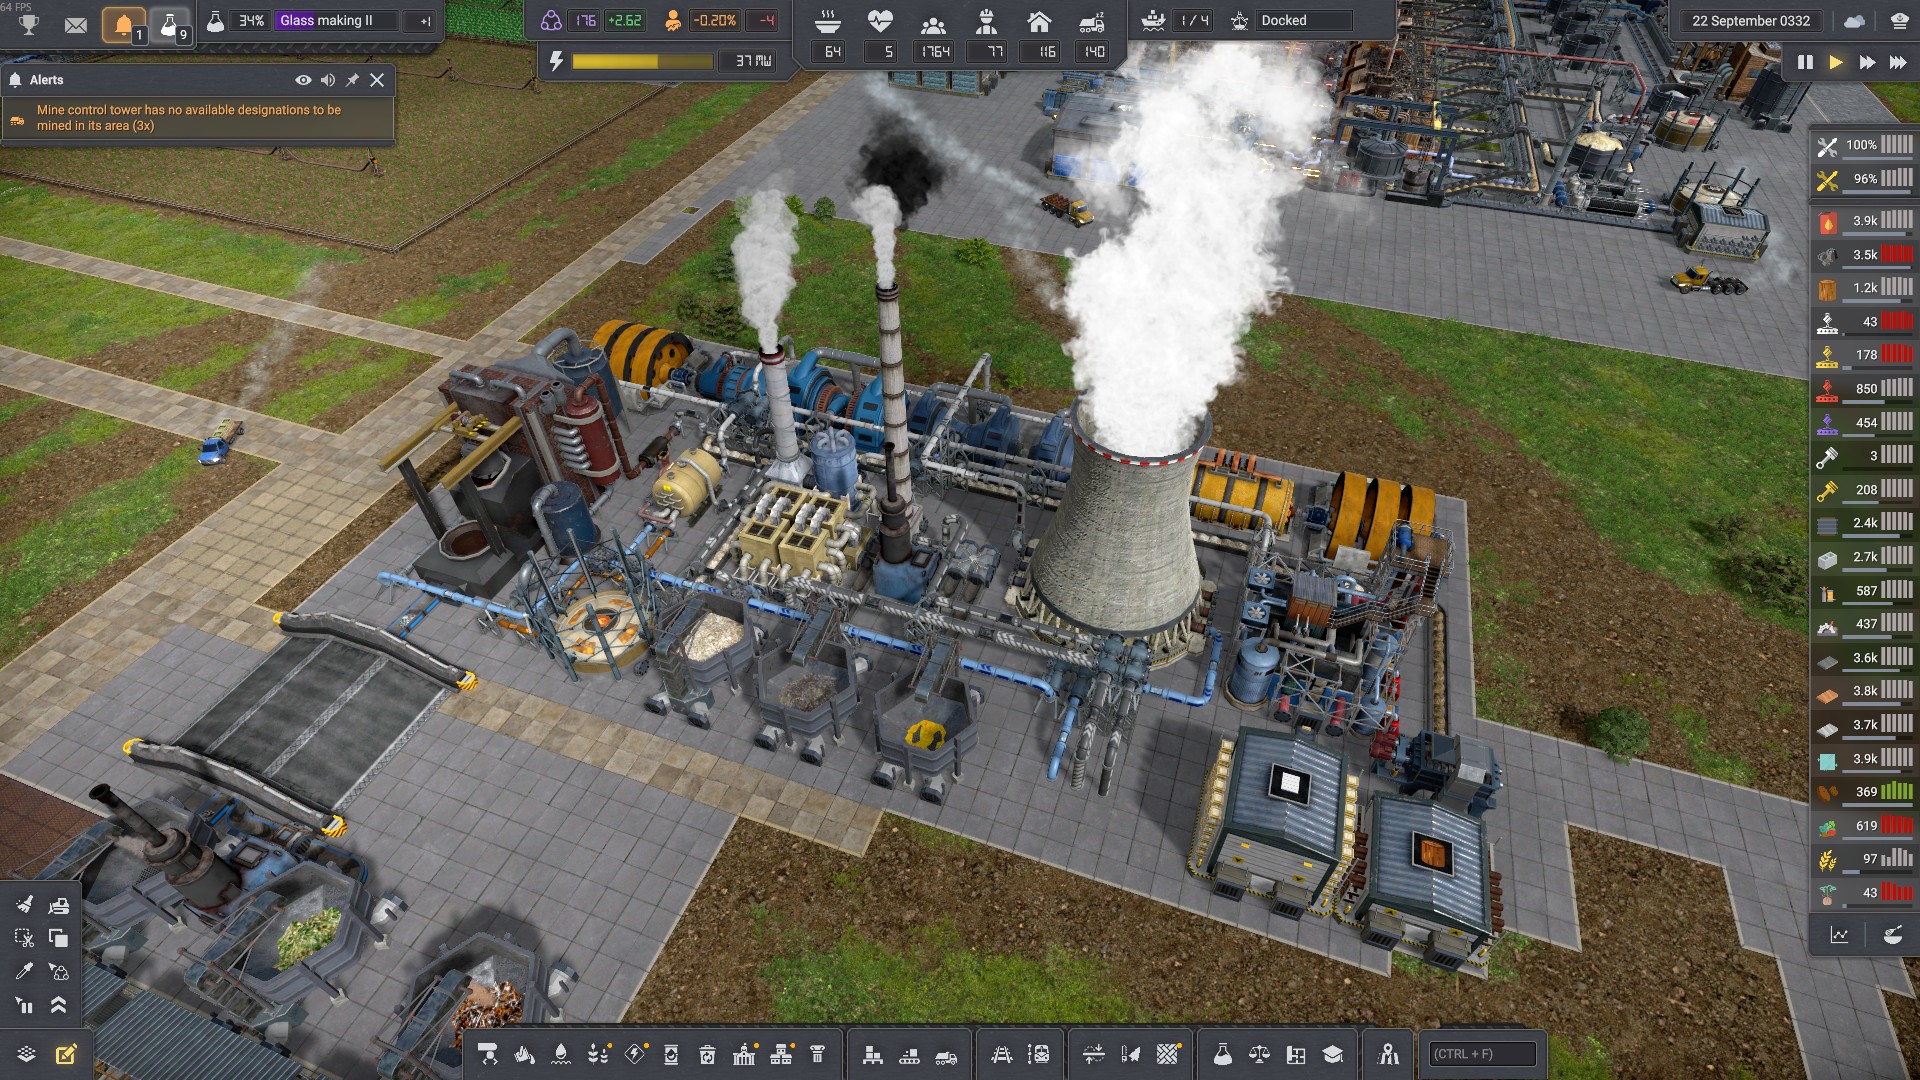Open the train tracks build tool

[x=1002, y=1054]
